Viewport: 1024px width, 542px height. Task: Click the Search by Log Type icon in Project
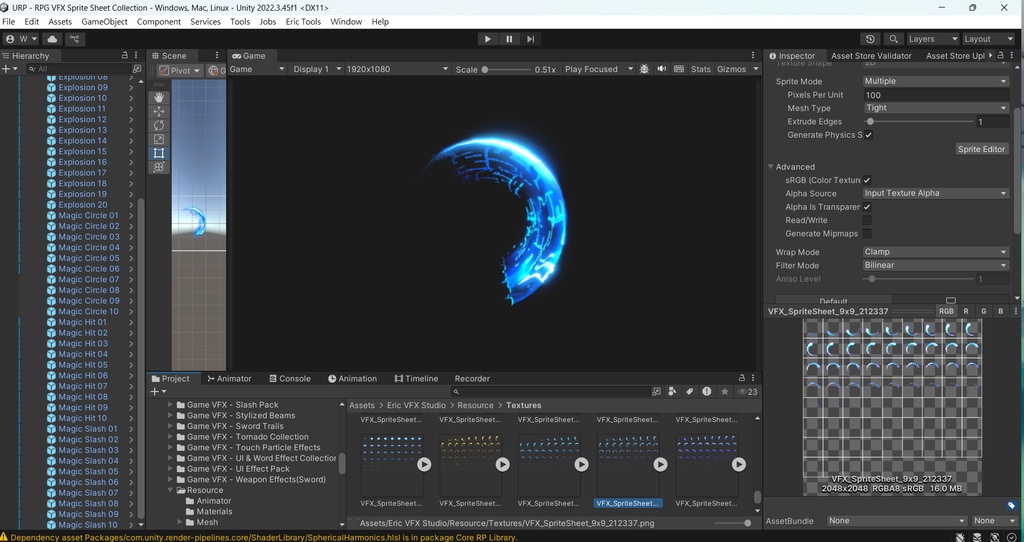[707, 392]
